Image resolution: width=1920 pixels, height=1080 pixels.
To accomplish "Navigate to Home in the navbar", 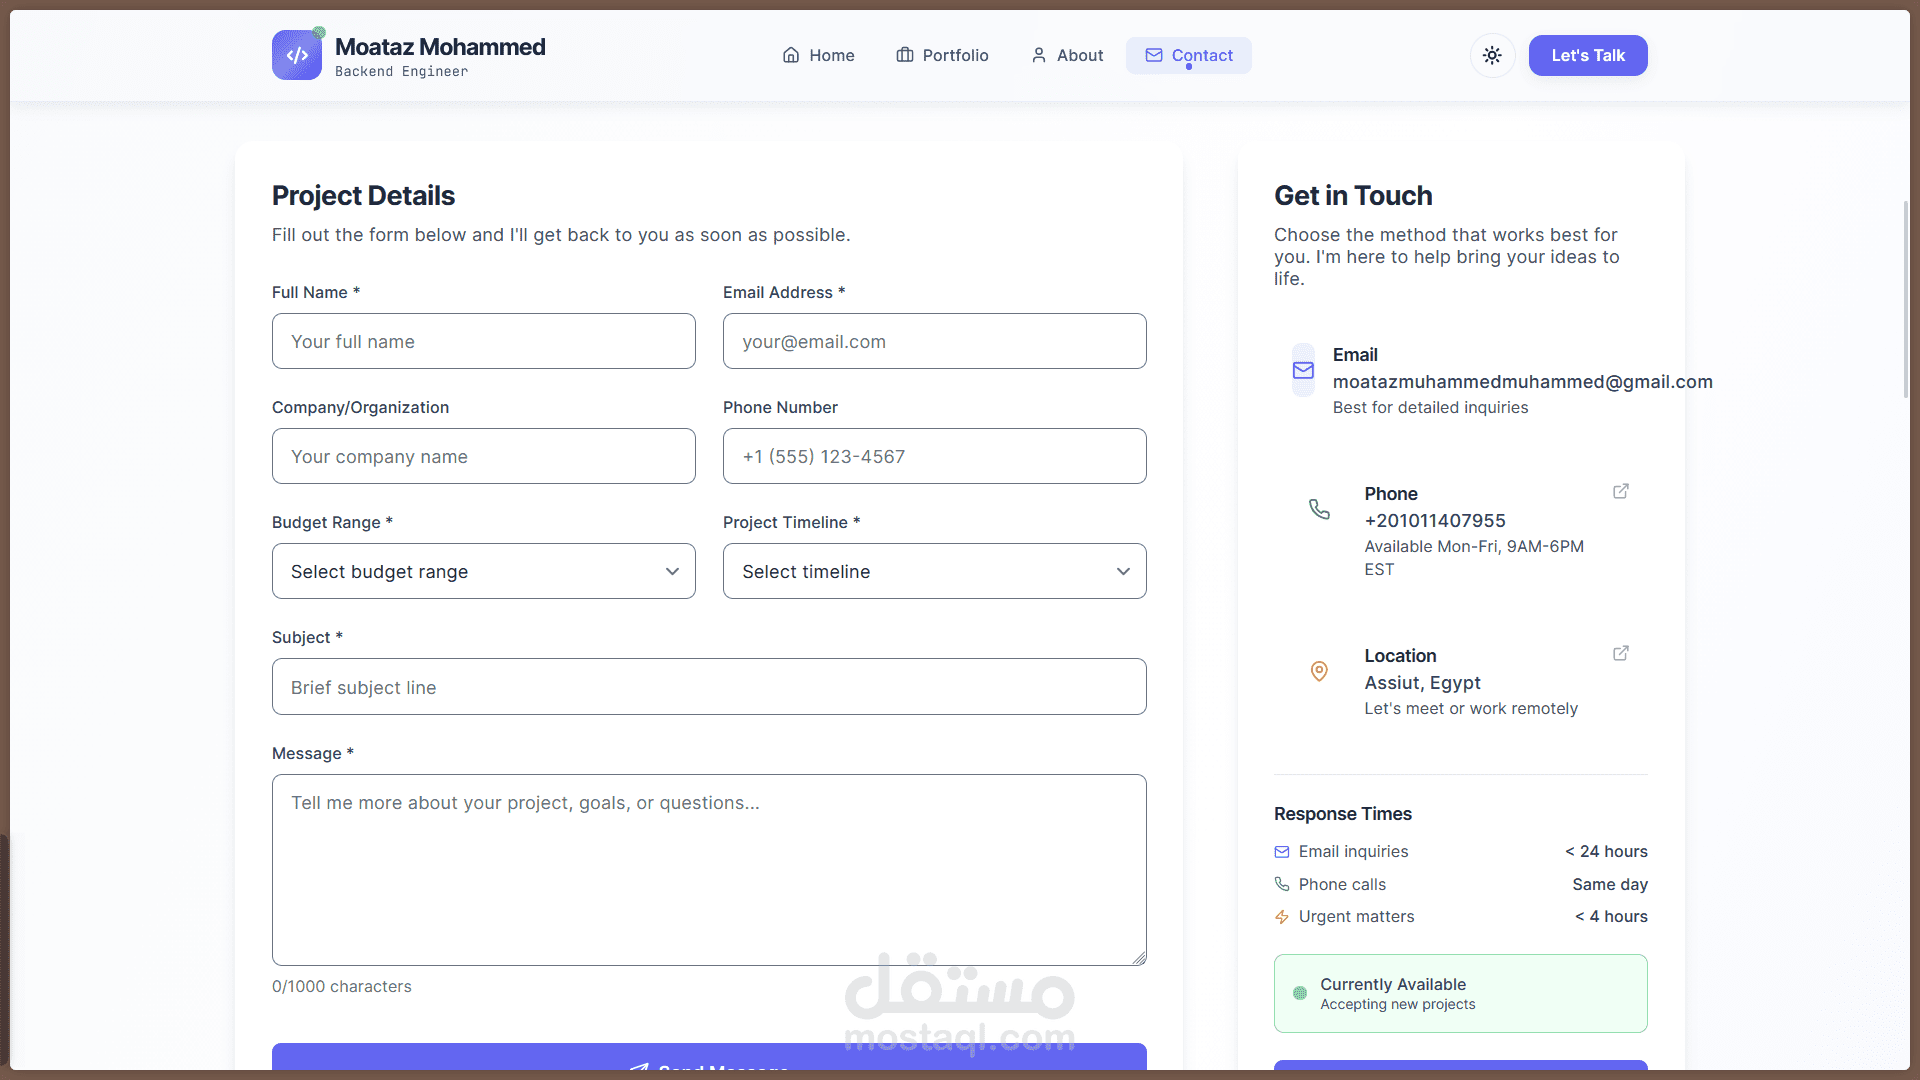I will [x=818, y=55].
